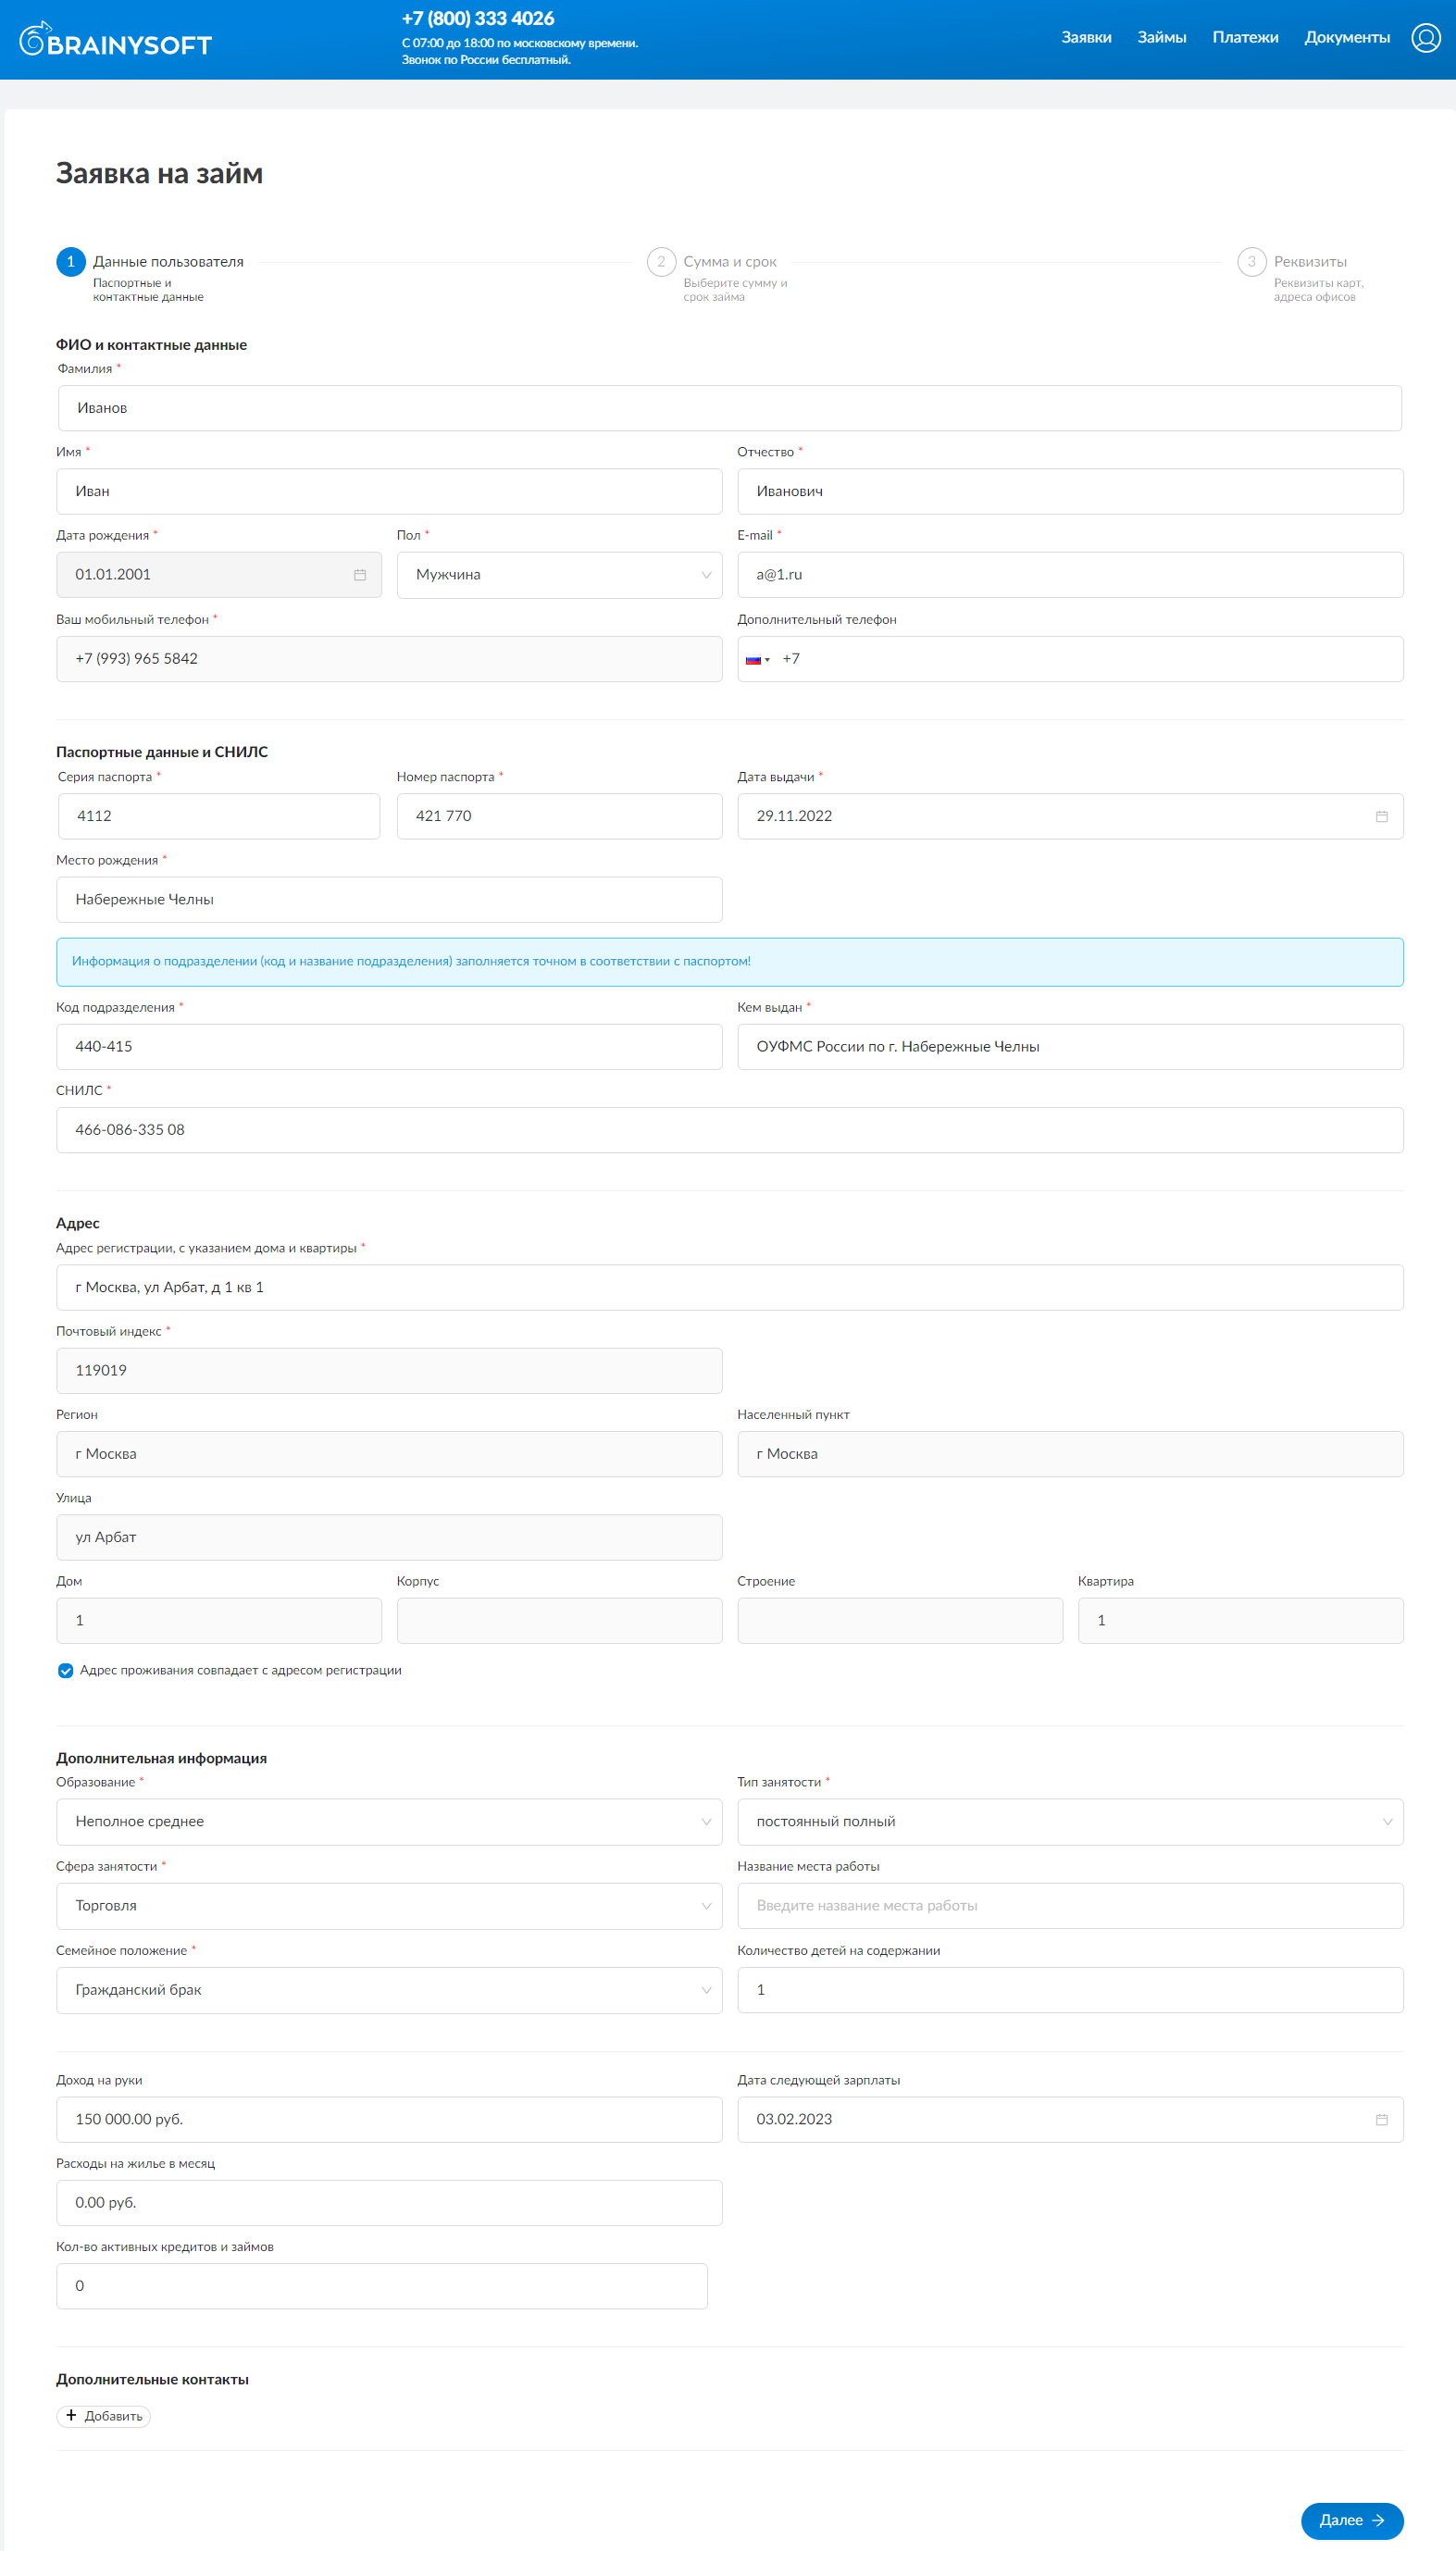Image resolution: width=1456 pixels, height=2551 pixels.
Task: Click step 2 circle Сумма и срок
Action: coord(661,262)
